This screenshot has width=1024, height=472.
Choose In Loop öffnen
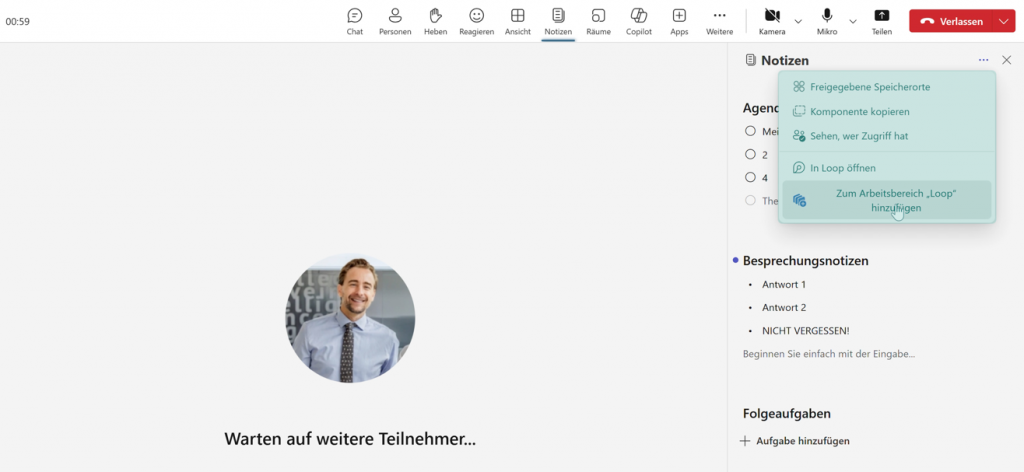click(887, 168)
